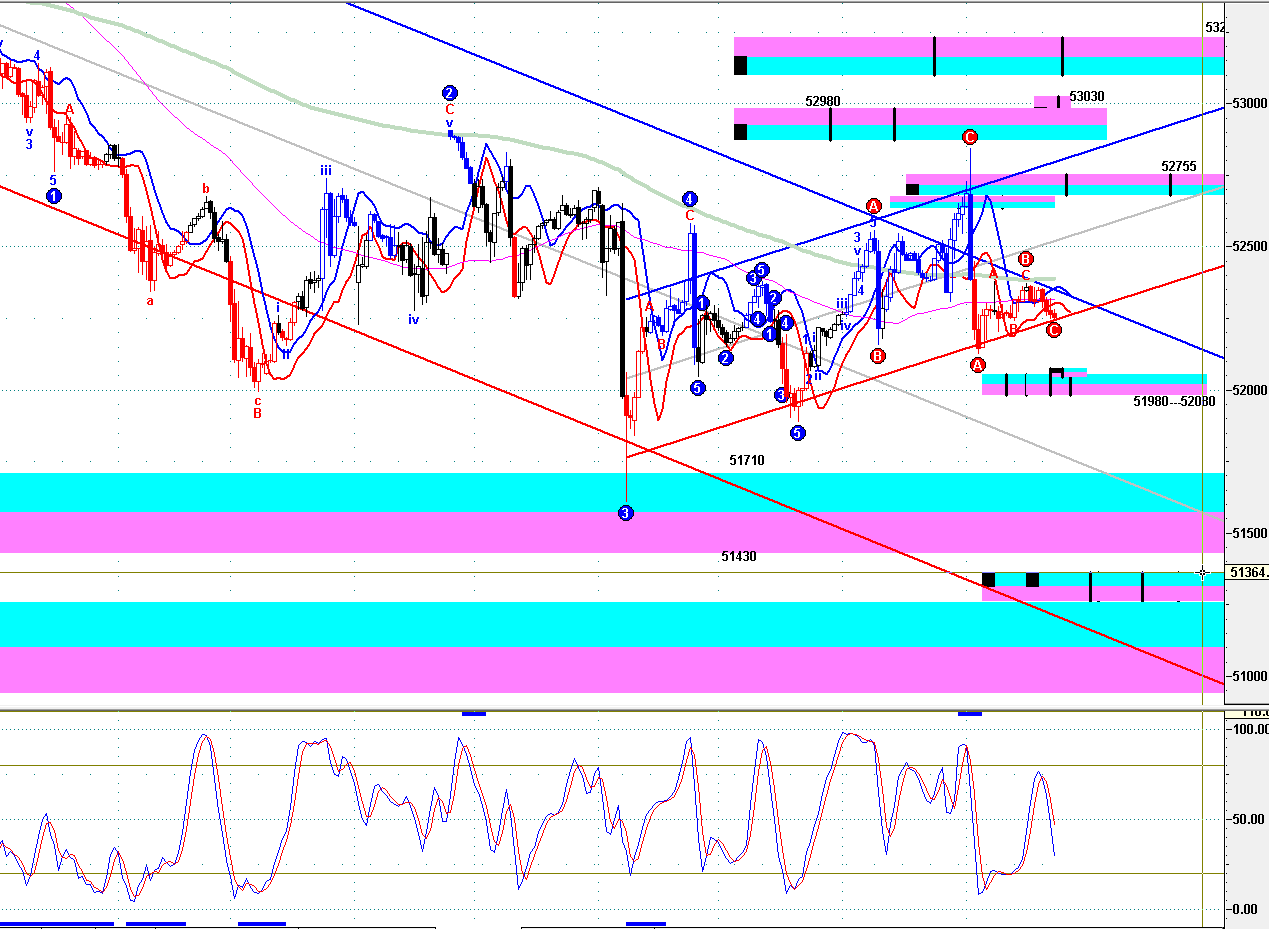Click the red circled C at the price spike
The image size is (1269, 929).
[x=969, y=136]
